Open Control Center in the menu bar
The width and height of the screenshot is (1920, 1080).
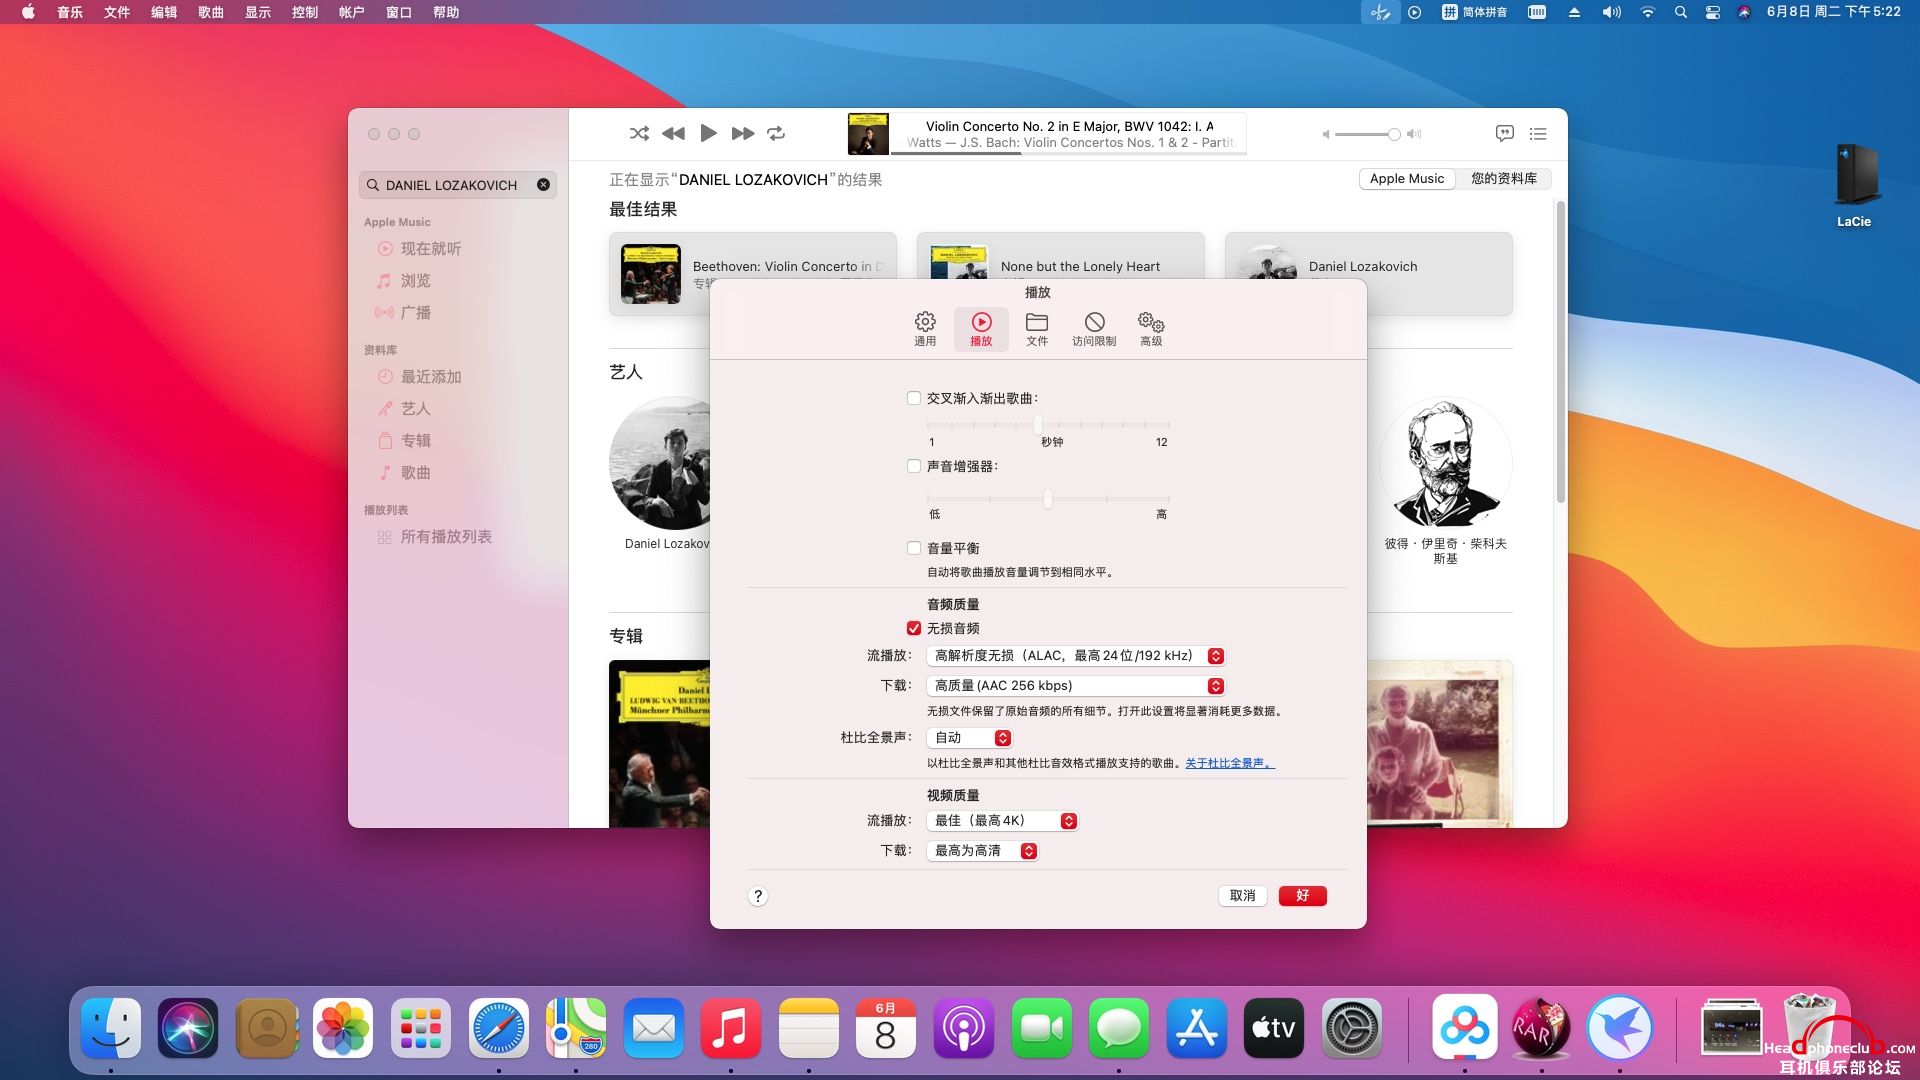pos(1713,12)
